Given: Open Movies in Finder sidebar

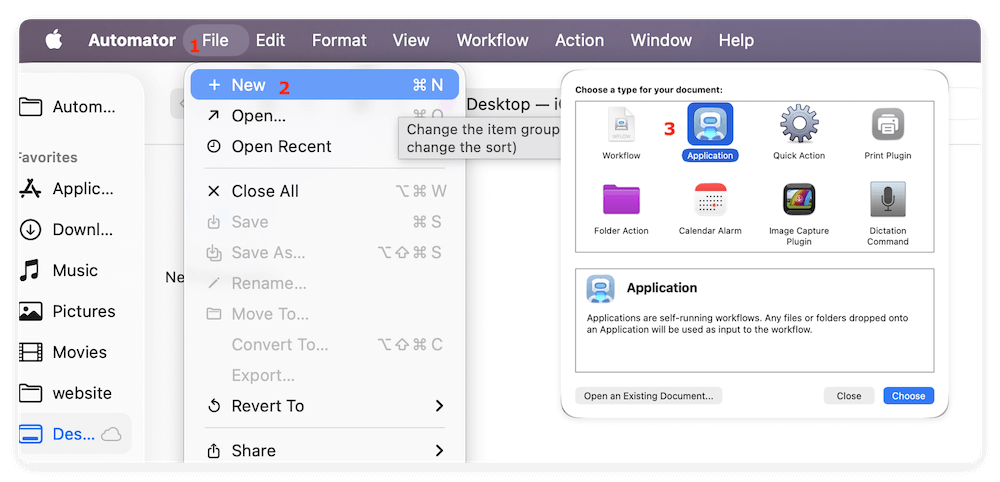Looking at the screenshot, I should [63, 352].
